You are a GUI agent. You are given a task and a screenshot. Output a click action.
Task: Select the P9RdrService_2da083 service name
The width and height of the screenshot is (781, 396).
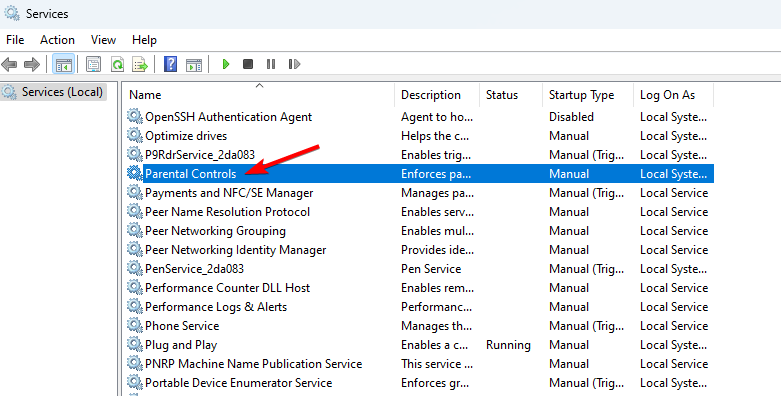pos(200,154)
